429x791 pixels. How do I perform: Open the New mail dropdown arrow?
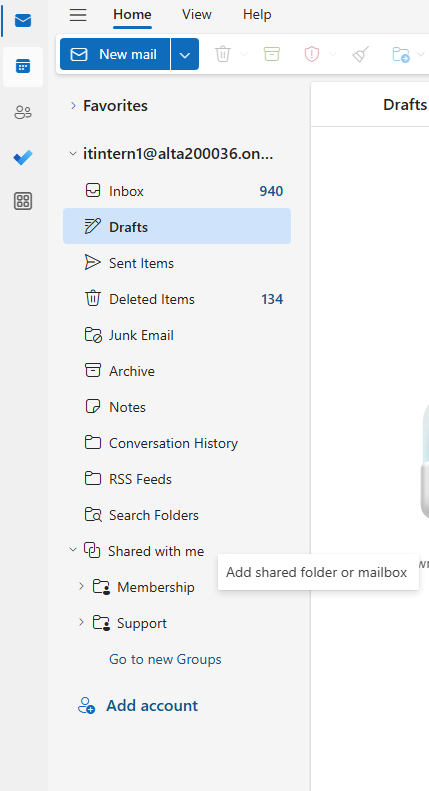coord(185,54)
